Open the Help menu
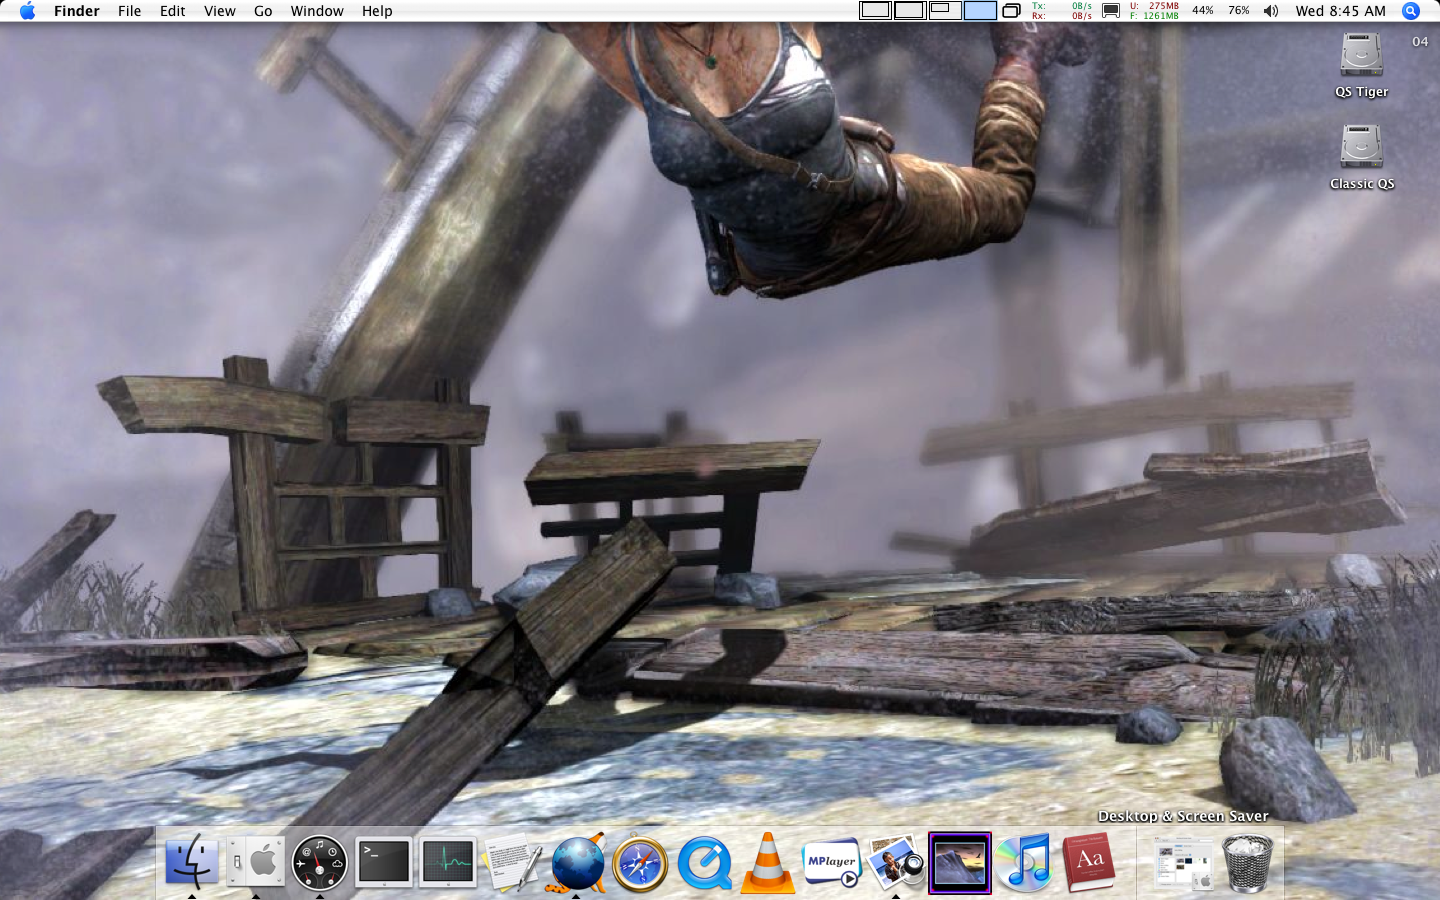The height and width of the screenshot is (900, 1440). tap(377, 11)
